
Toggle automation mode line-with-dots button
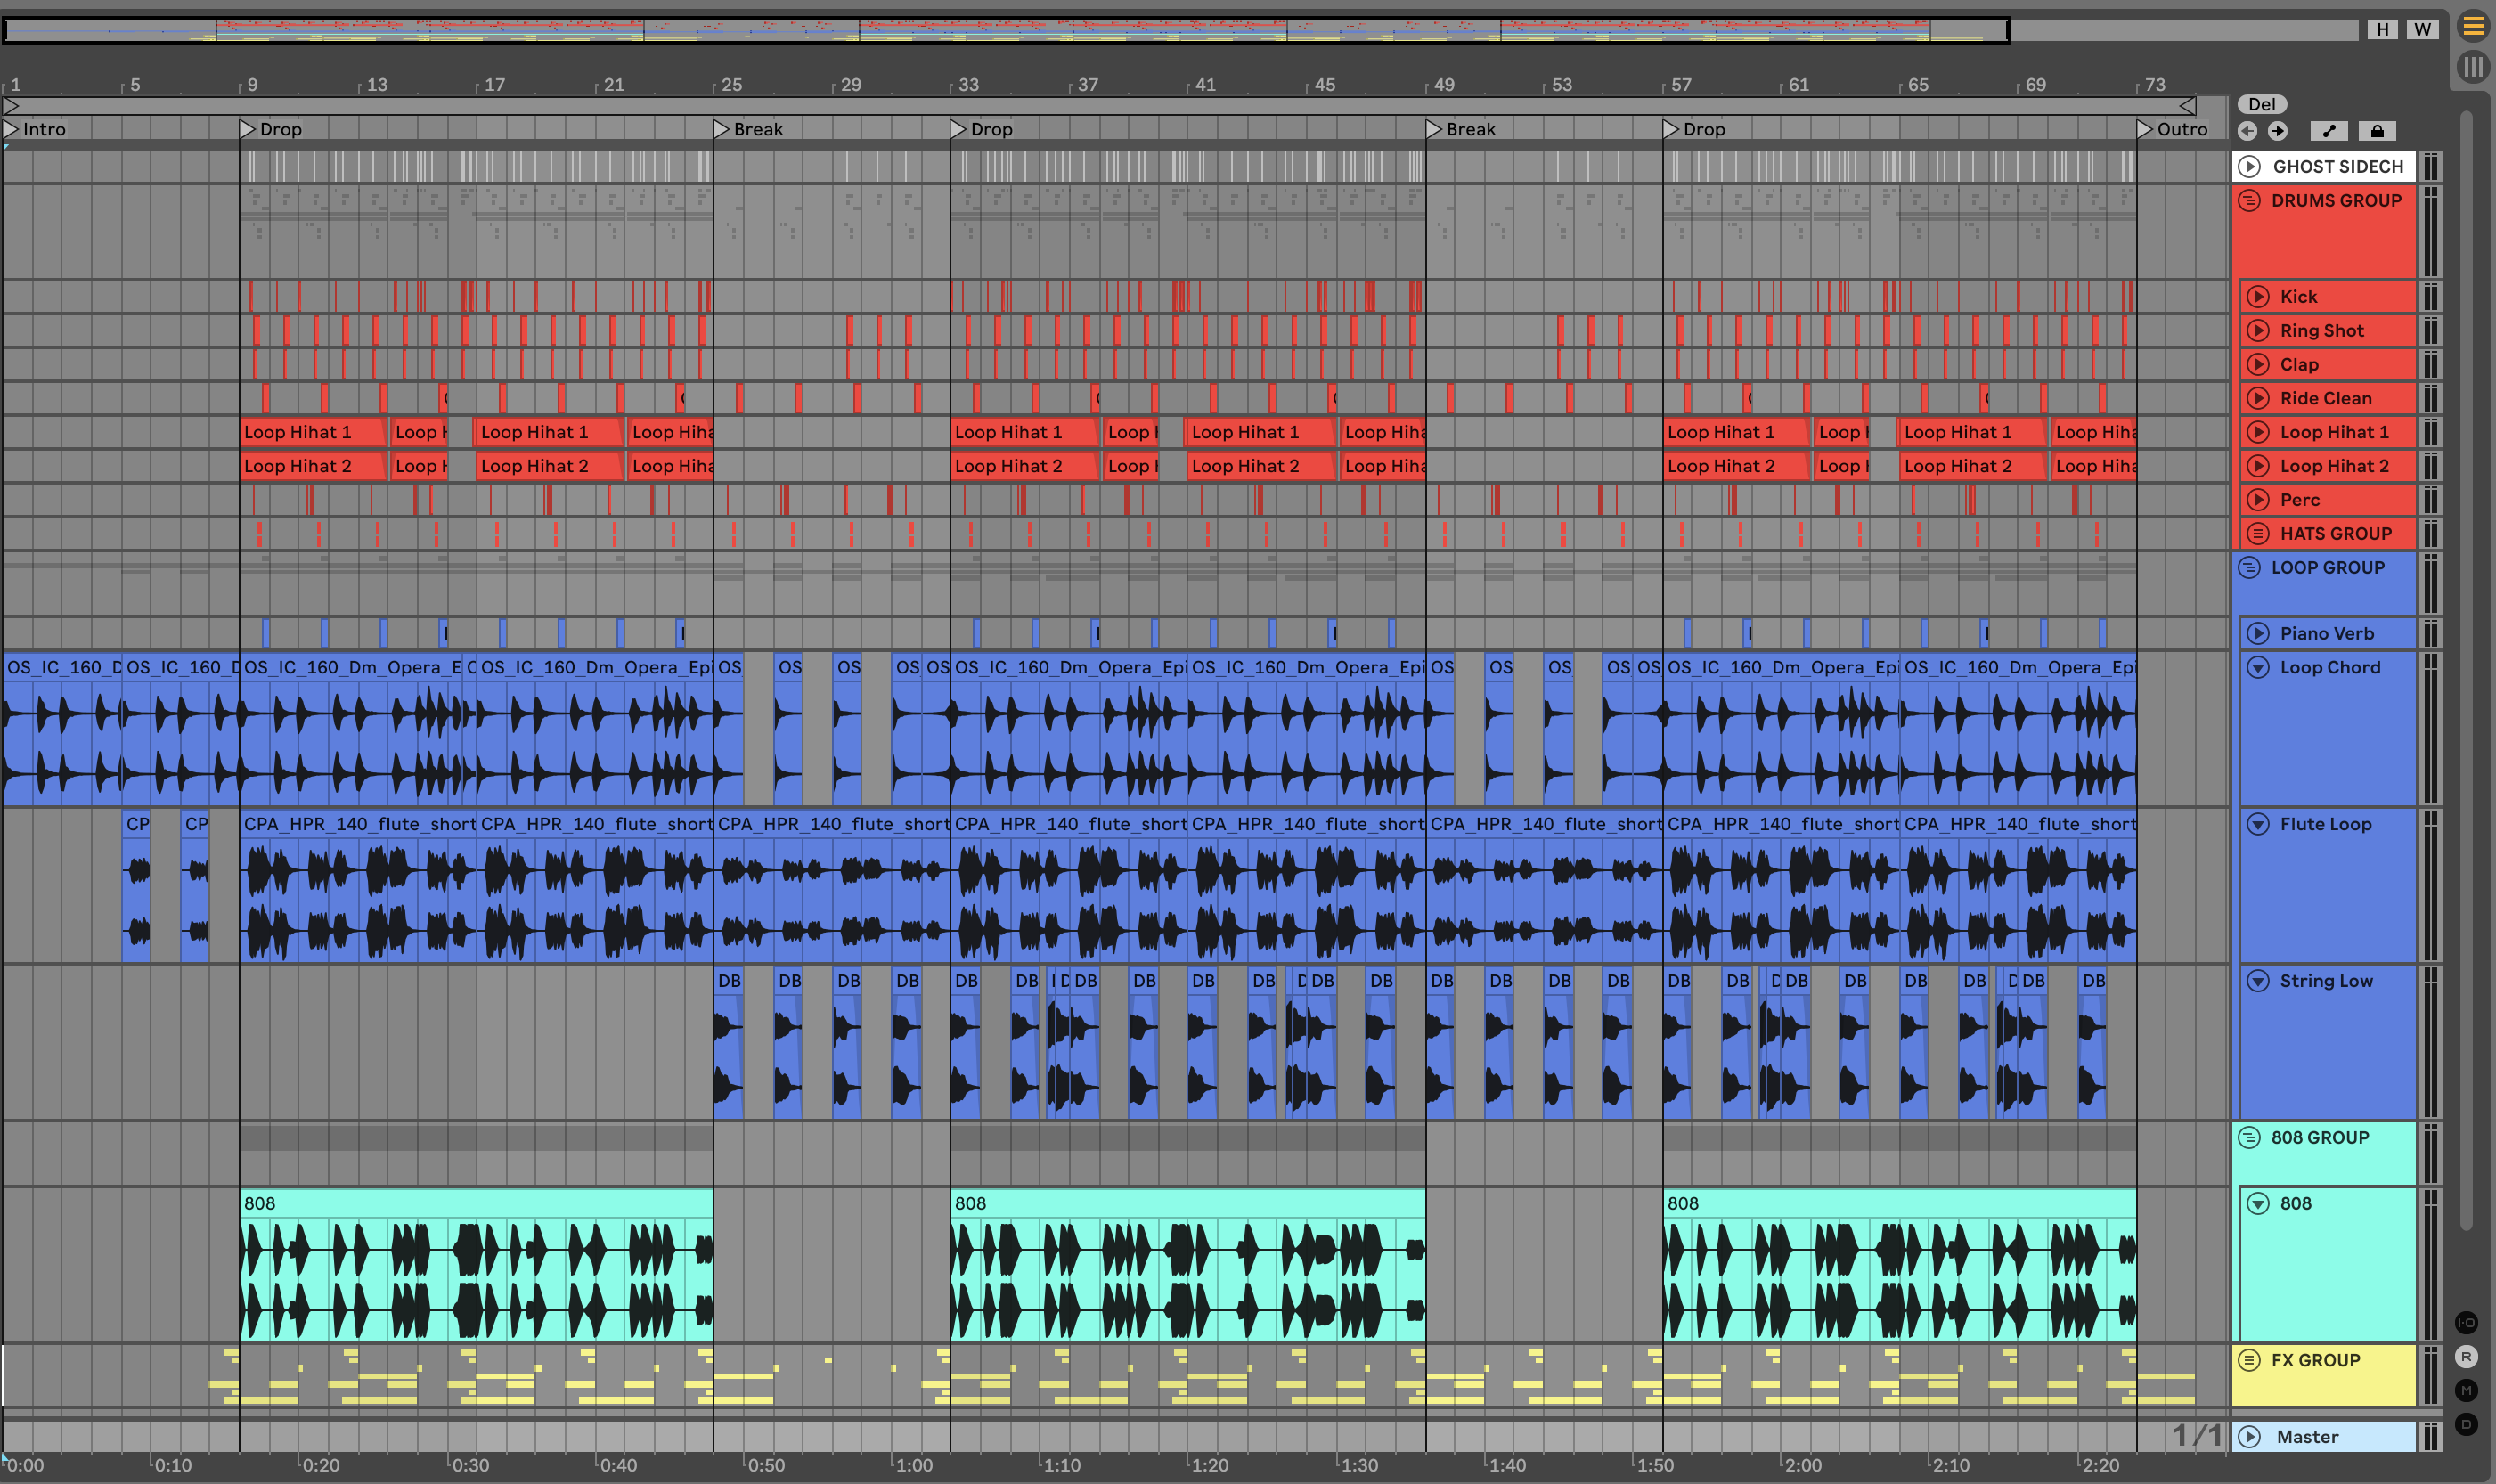tap(2329, 131)
